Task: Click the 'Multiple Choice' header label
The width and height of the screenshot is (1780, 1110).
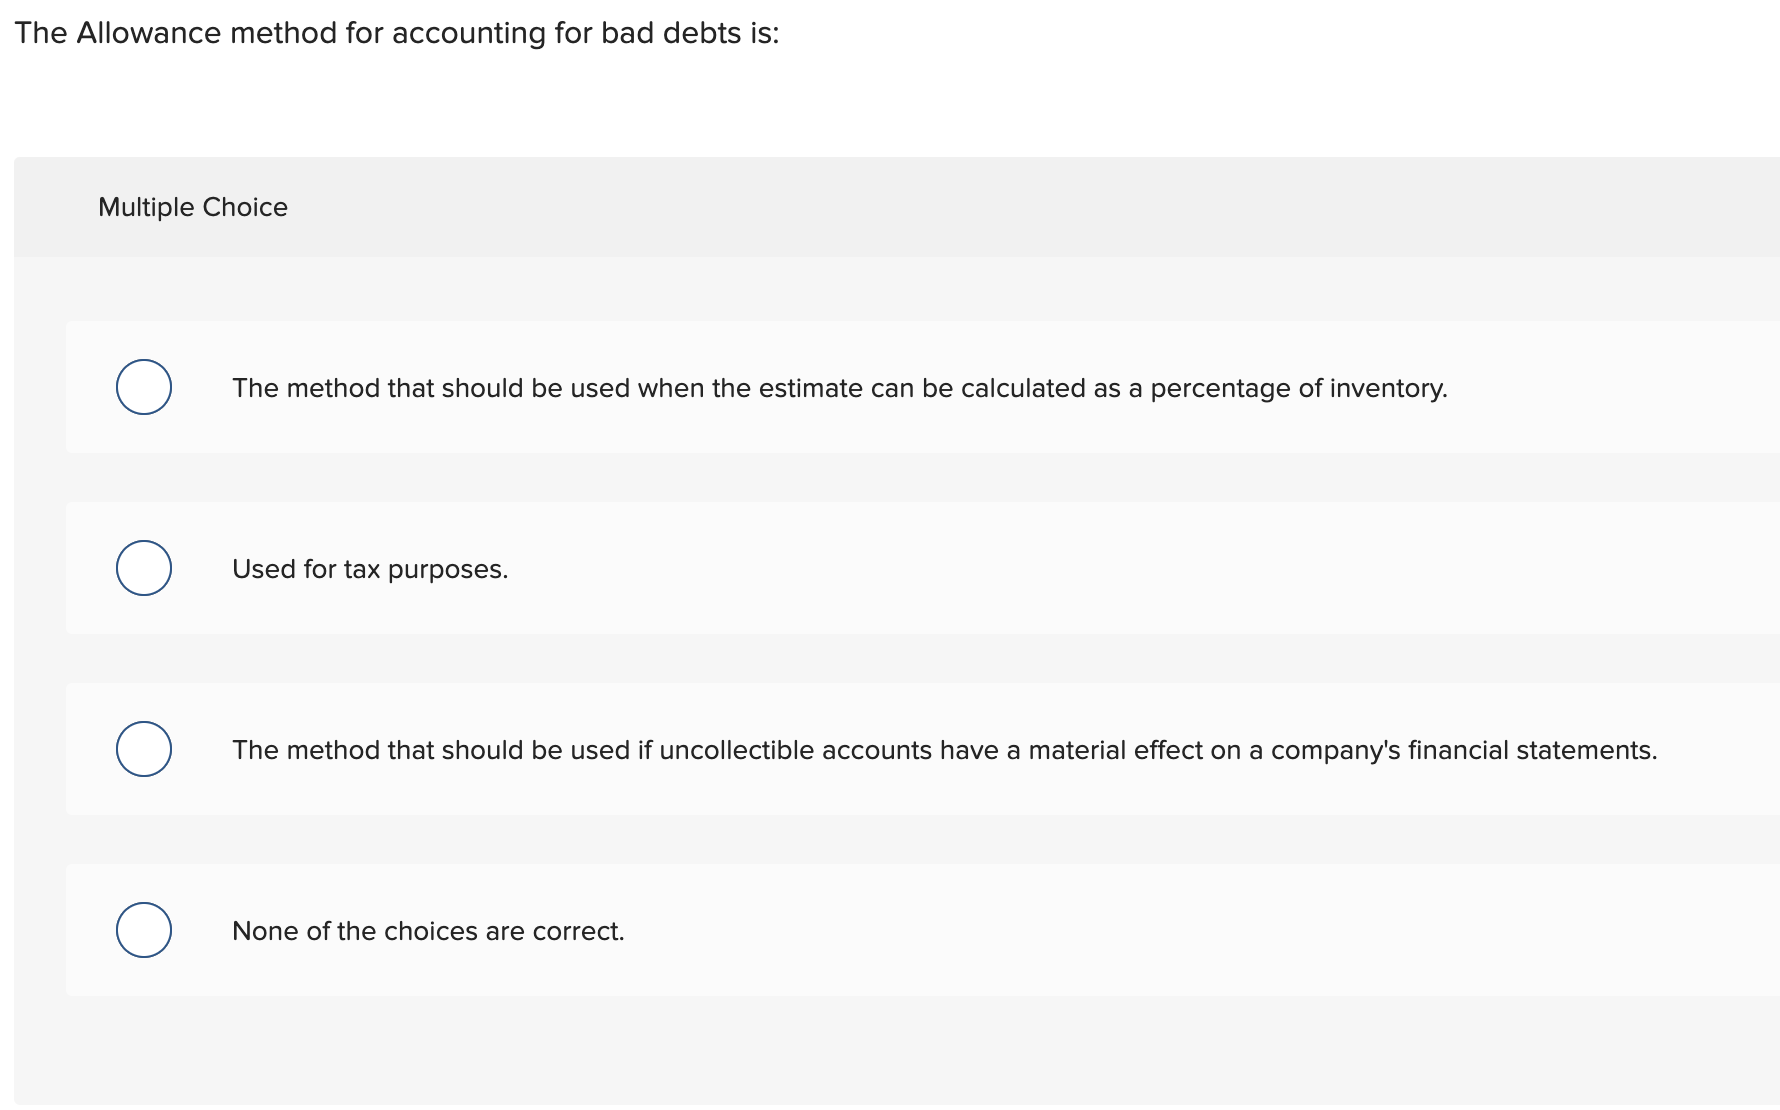Action: 193,207
